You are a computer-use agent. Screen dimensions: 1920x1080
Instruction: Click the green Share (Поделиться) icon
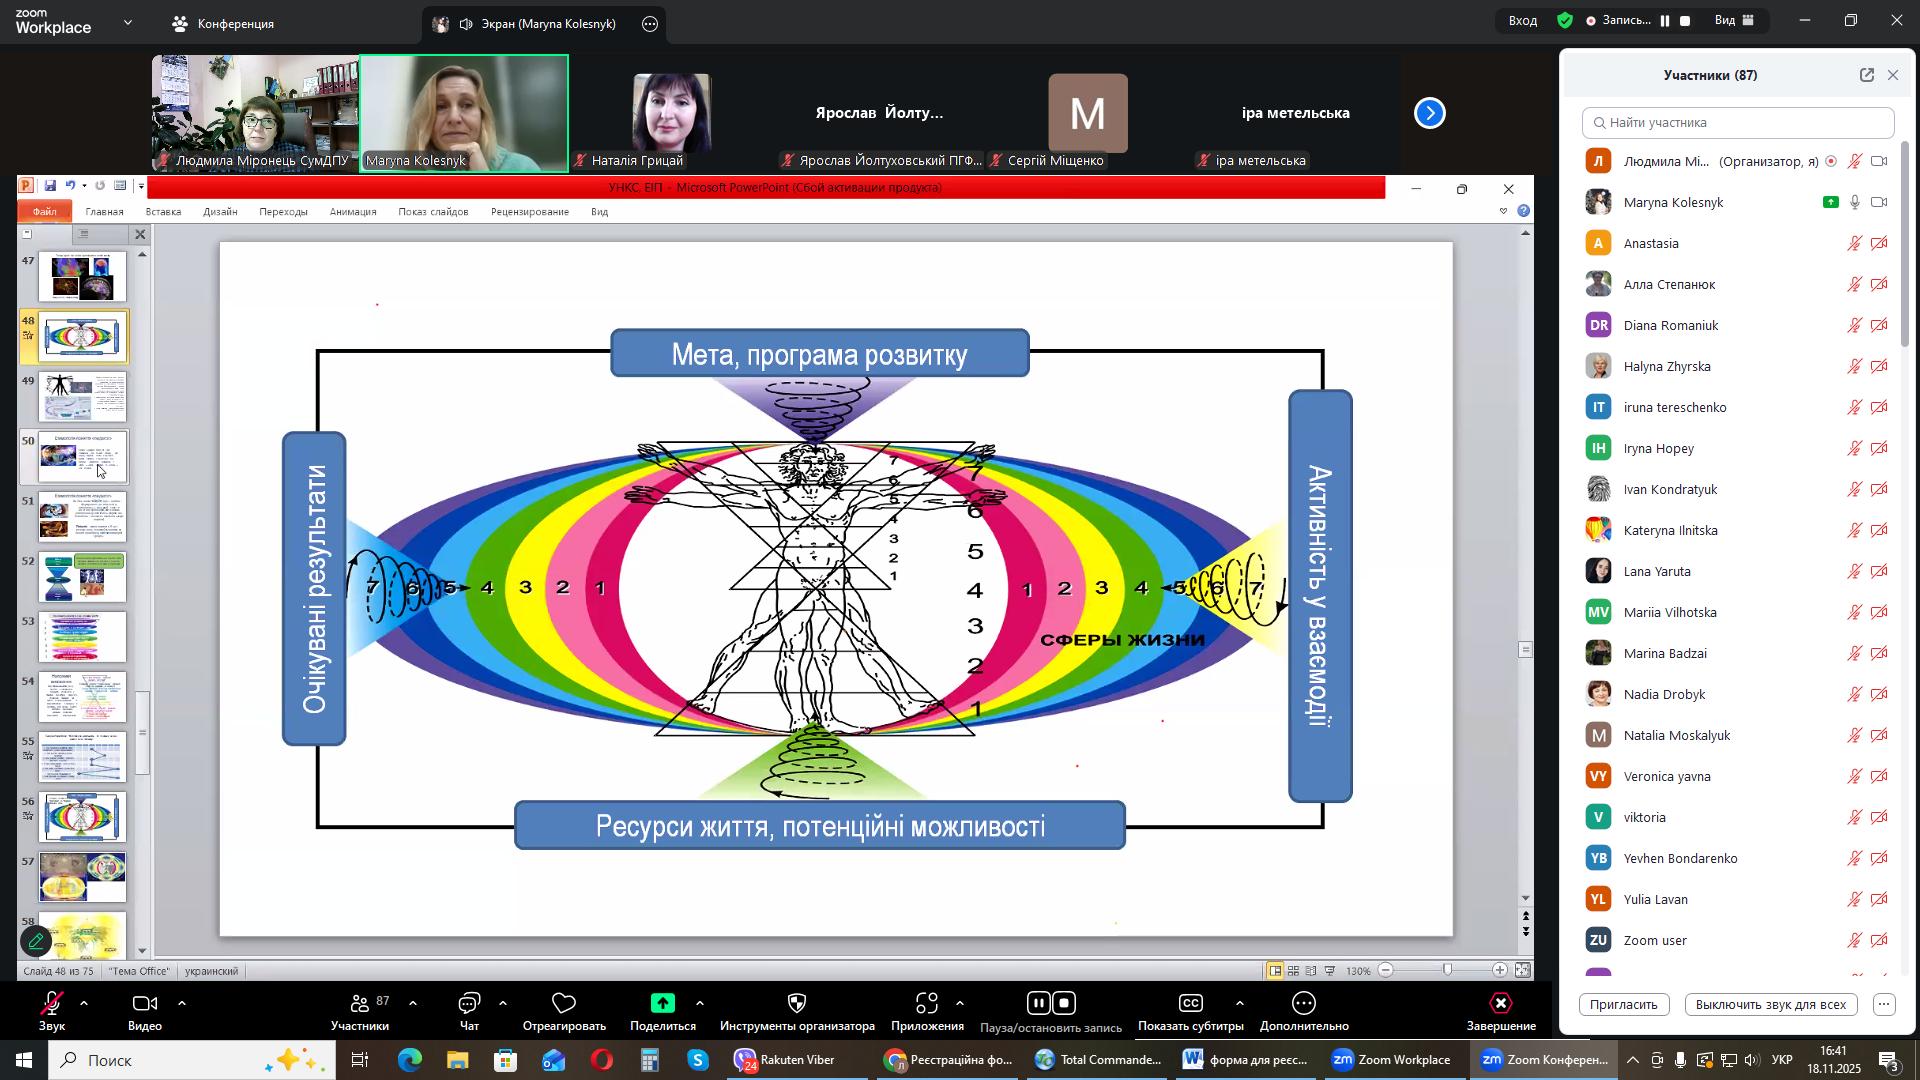tap(663, 1004)
